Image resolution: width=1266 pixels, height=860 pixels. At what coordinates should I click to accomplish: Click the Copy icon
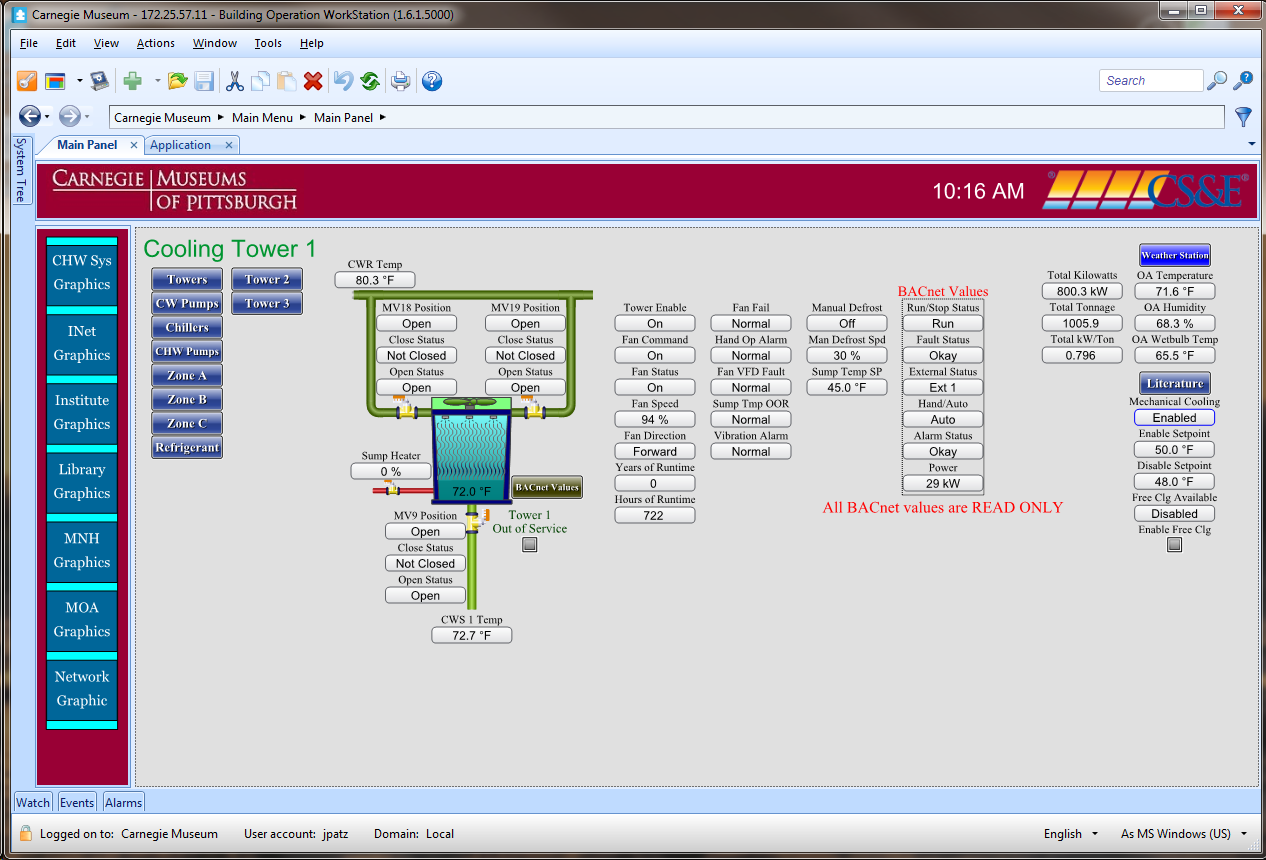pos(261,81)
